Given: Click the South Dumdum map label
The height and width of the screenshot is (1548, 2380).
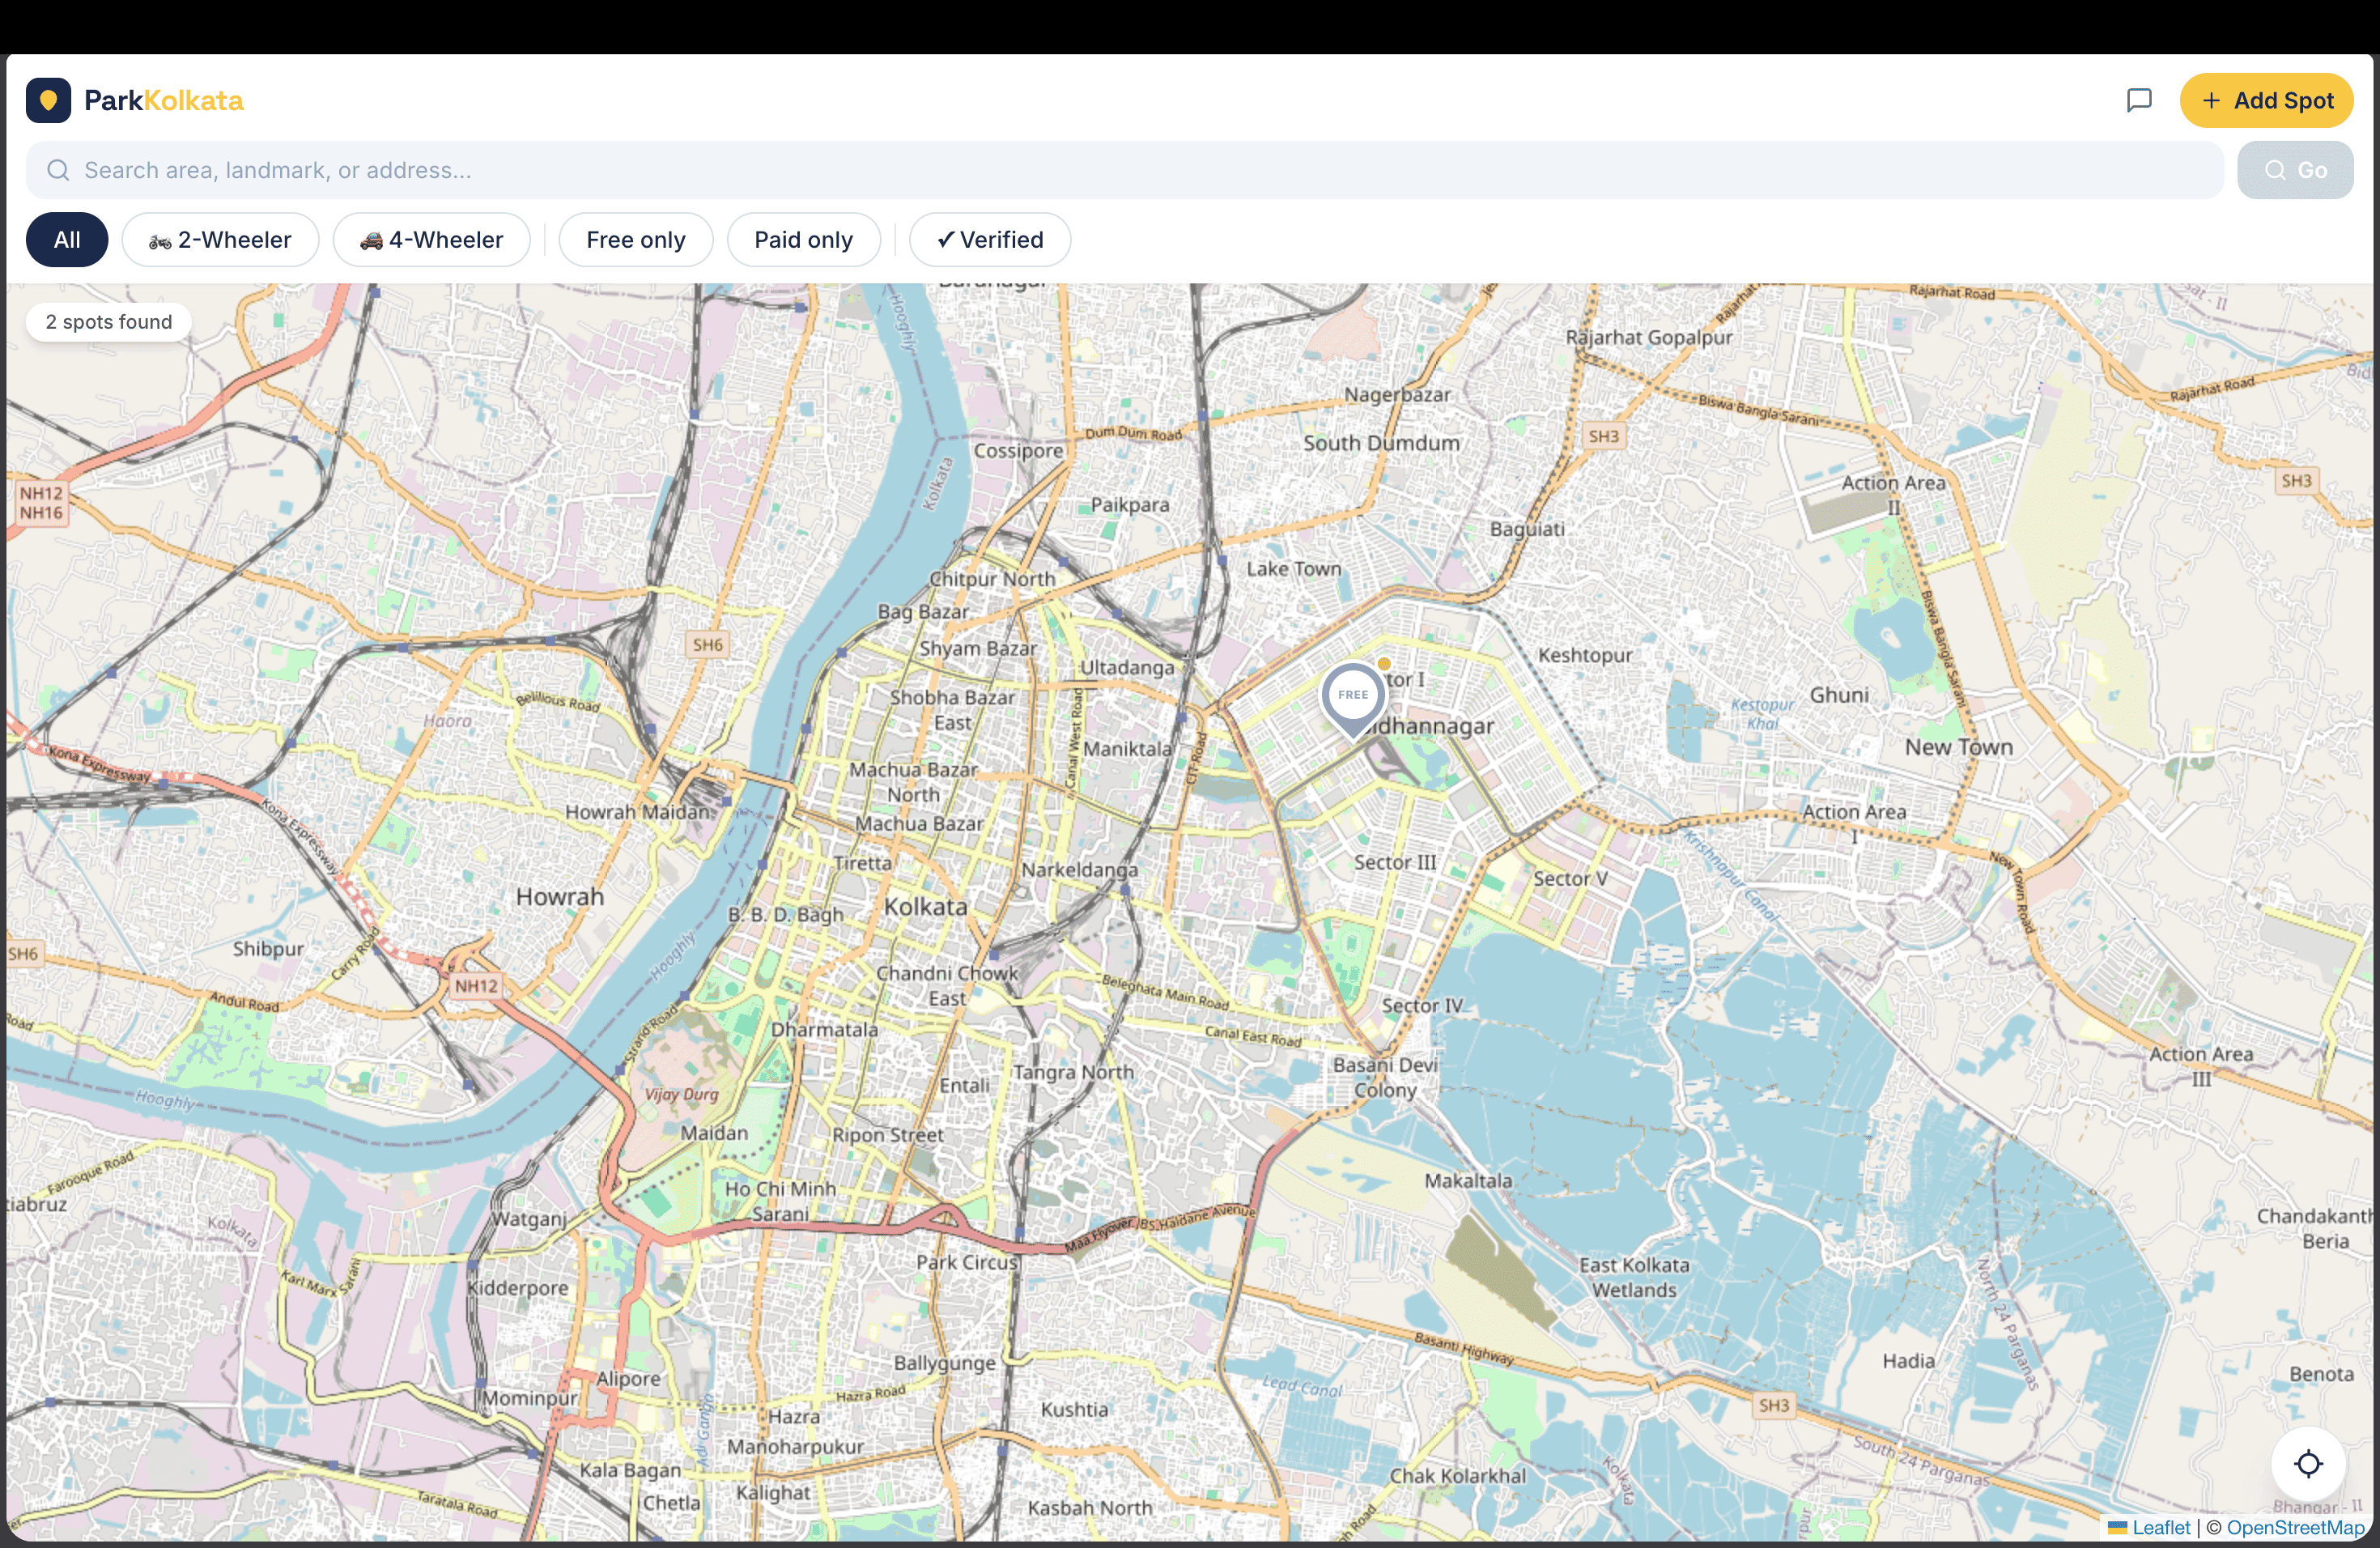Looking at the screenshot, I should pos(1382,443).
